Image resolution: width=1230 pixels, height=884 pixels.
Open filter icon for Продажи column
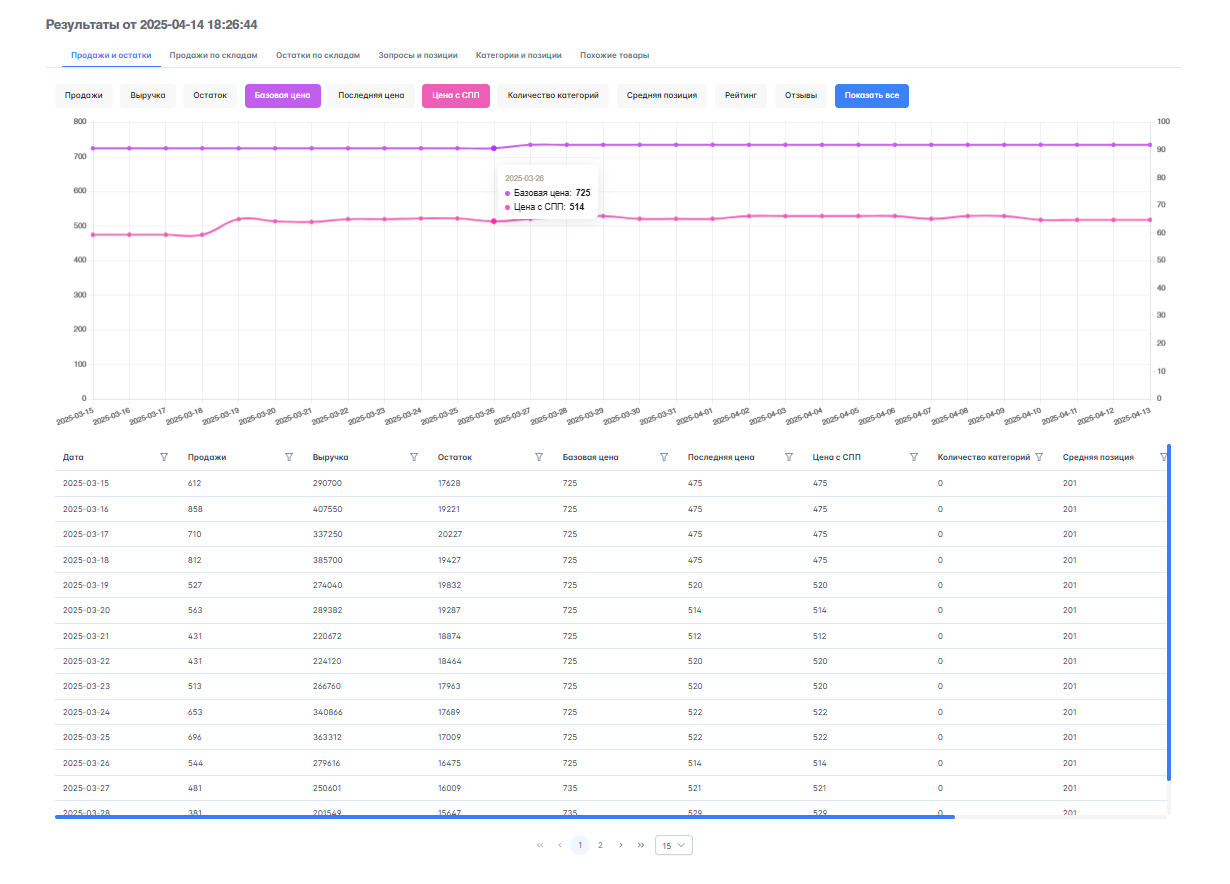pyautogui.click(x=289, y=457)
